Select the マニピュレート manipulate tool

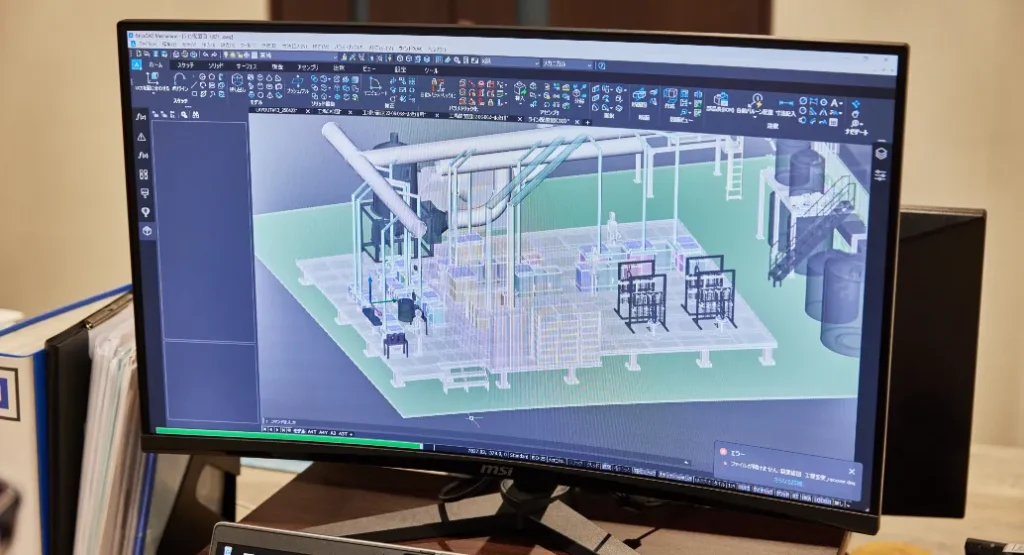coord(376,86)
